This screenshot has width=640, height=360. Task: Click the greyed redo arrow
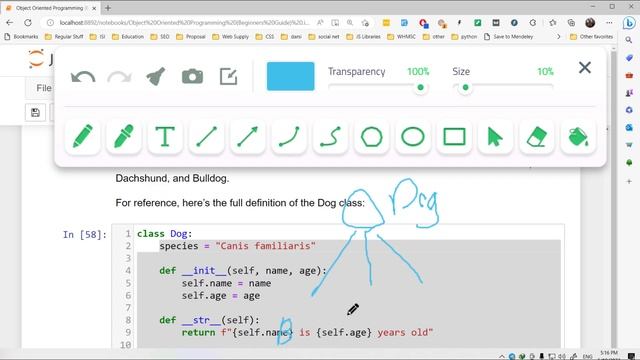[119, 77]
